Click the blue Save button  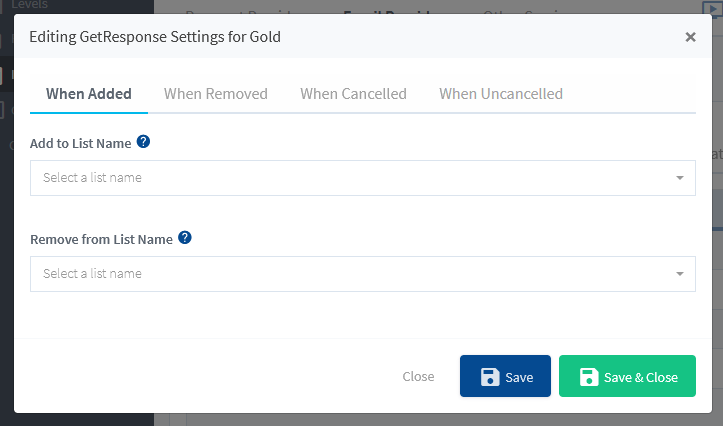[x=505, y=376]
